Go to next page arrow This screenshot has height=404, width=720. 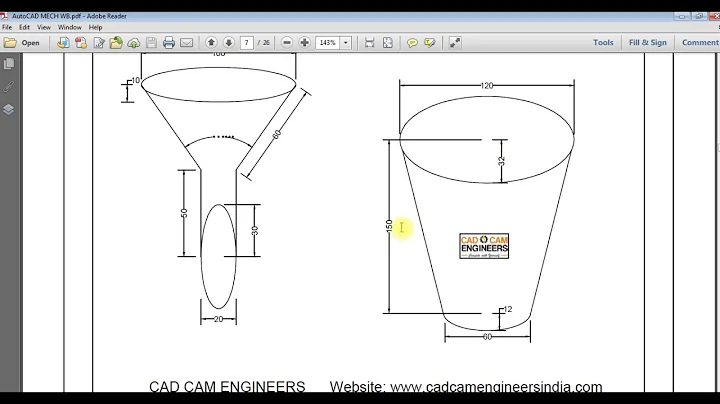pos(229,43)
